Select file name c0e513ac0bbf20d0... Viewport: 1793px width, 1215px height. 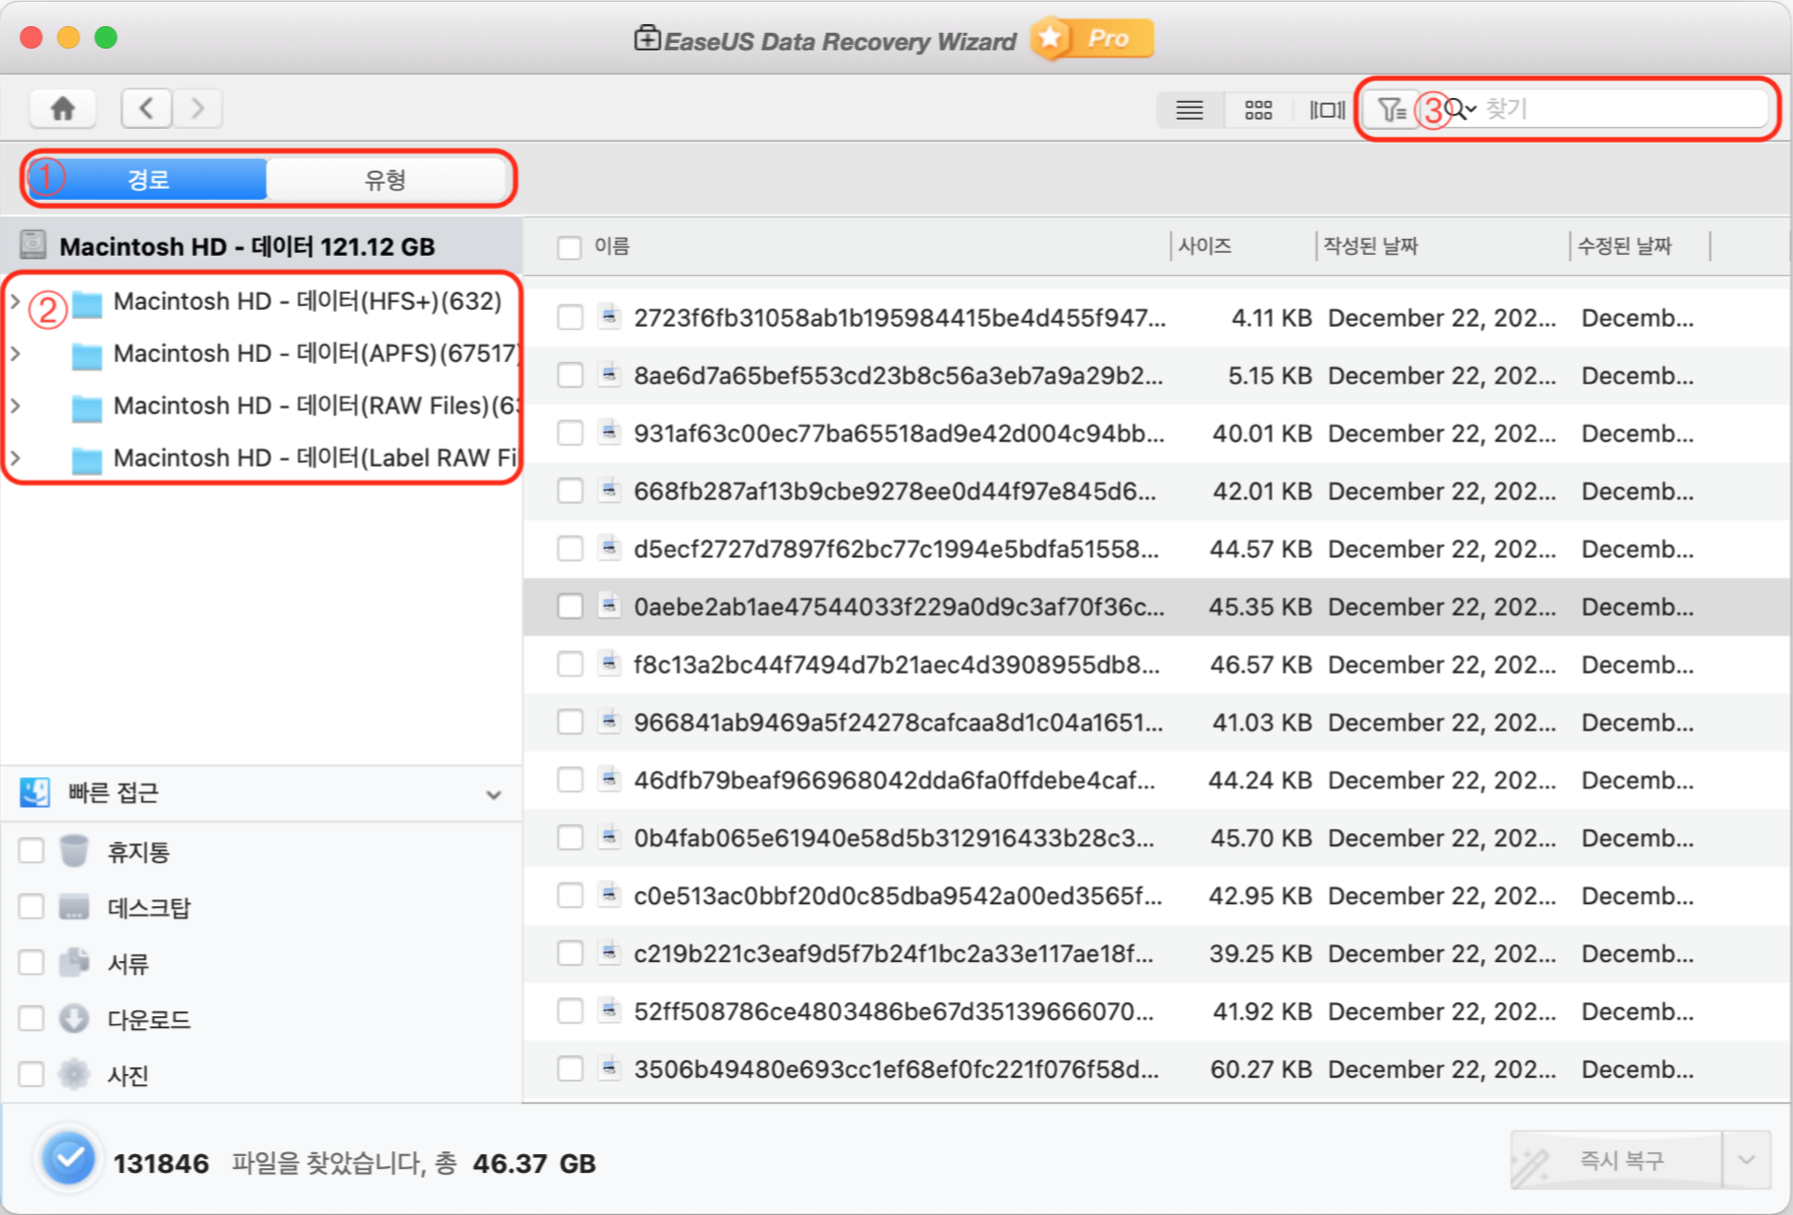(x=898, y=896)
